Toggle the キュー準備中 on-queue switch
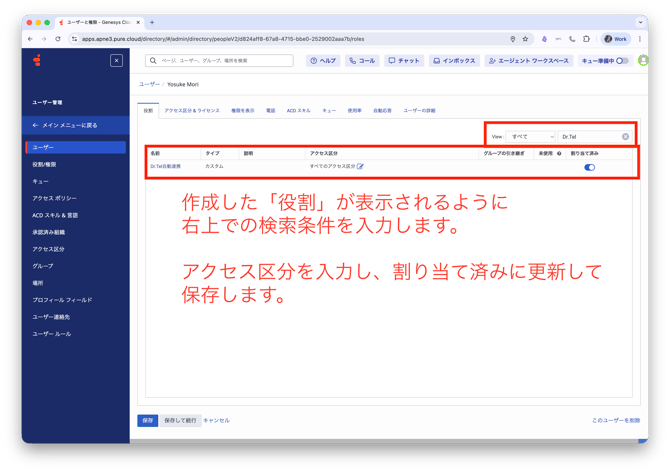 pyautogui.click(x=622, y=61)
